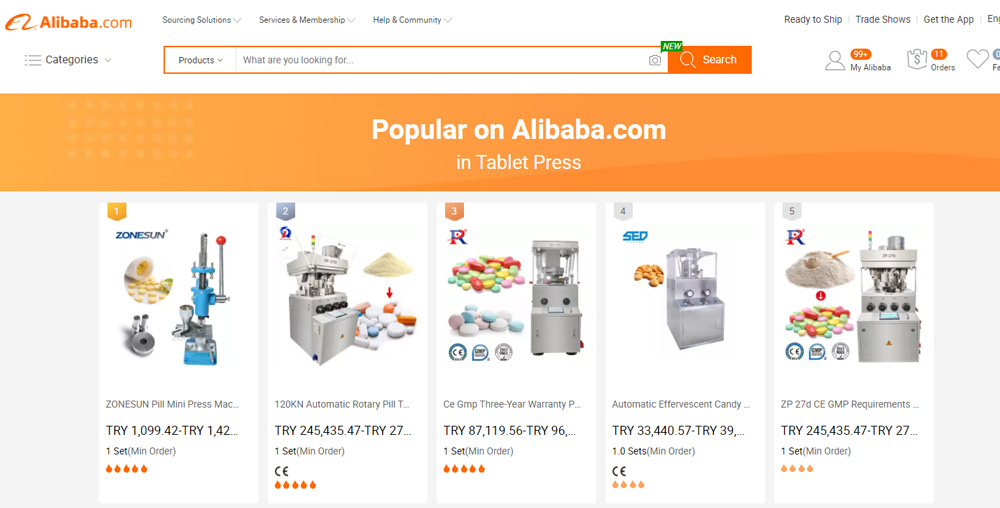
Task: Expand the Help & Community menu
Action: point(412,20)
